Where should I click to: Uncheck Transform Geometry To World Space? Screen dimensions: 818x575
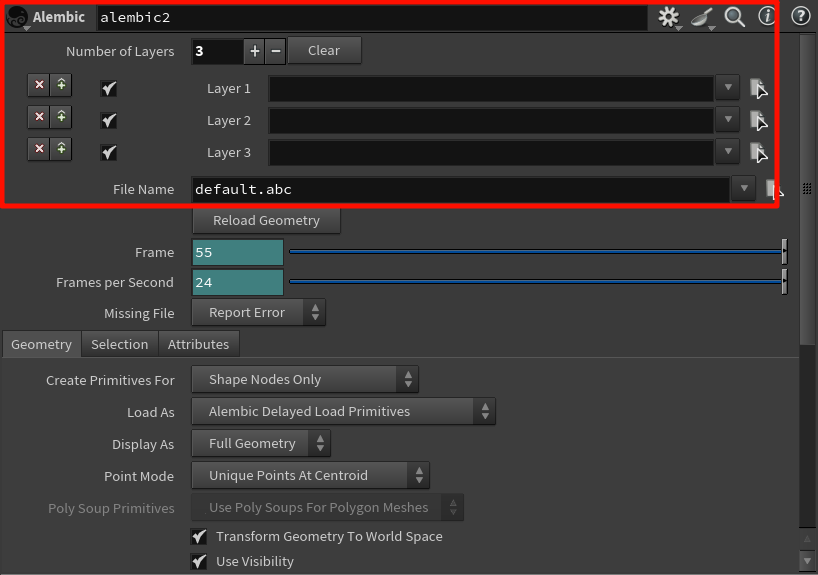[x=199, y=536]
